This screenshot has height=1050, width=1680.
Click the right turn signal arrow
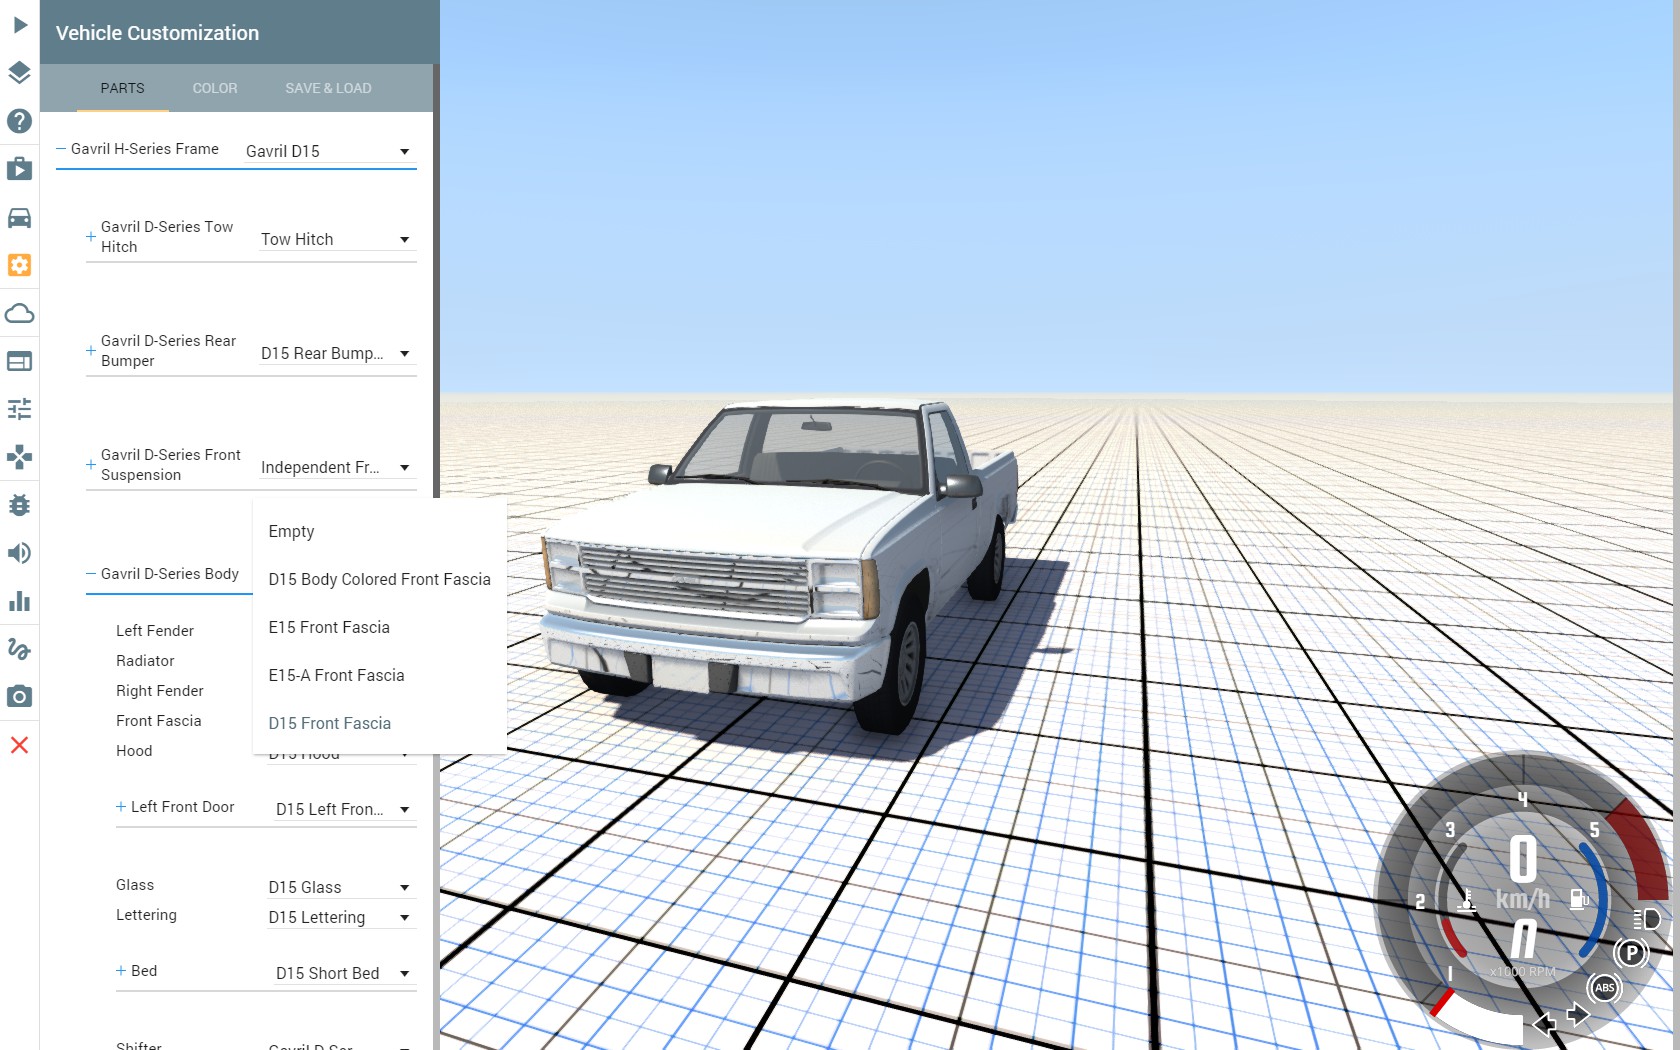click(1578, 1015)
